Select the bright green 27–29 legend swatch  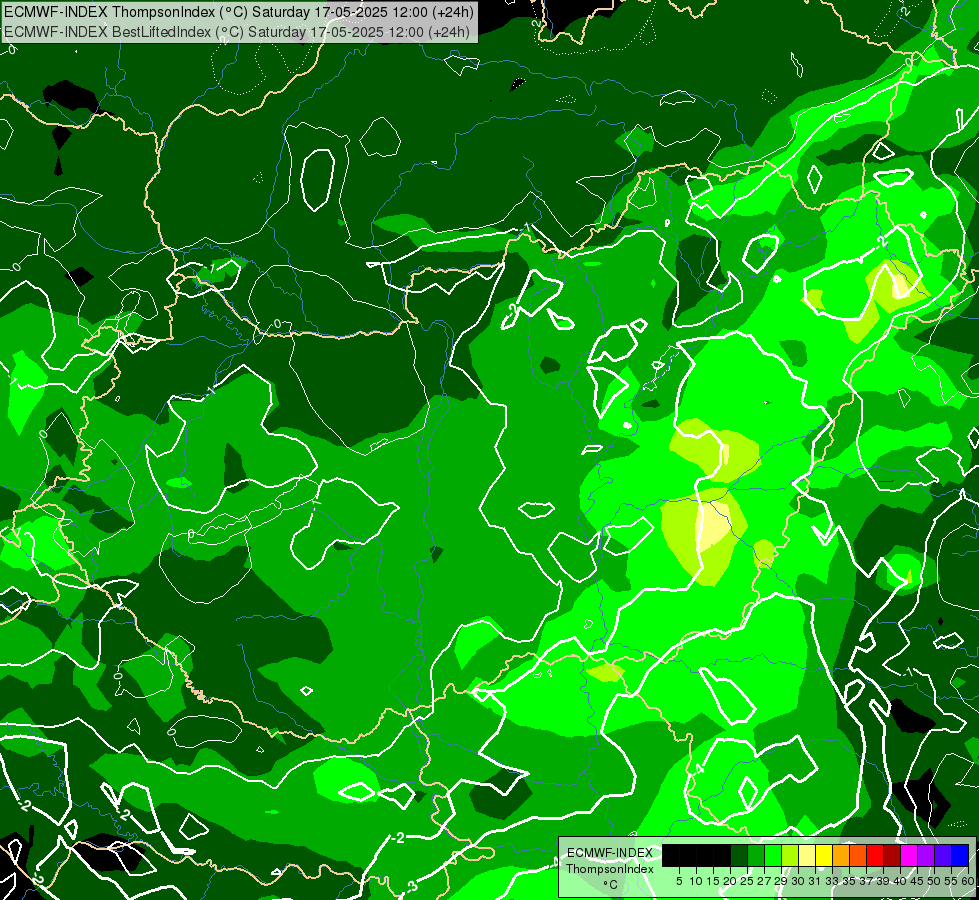[x=773, y=855]
